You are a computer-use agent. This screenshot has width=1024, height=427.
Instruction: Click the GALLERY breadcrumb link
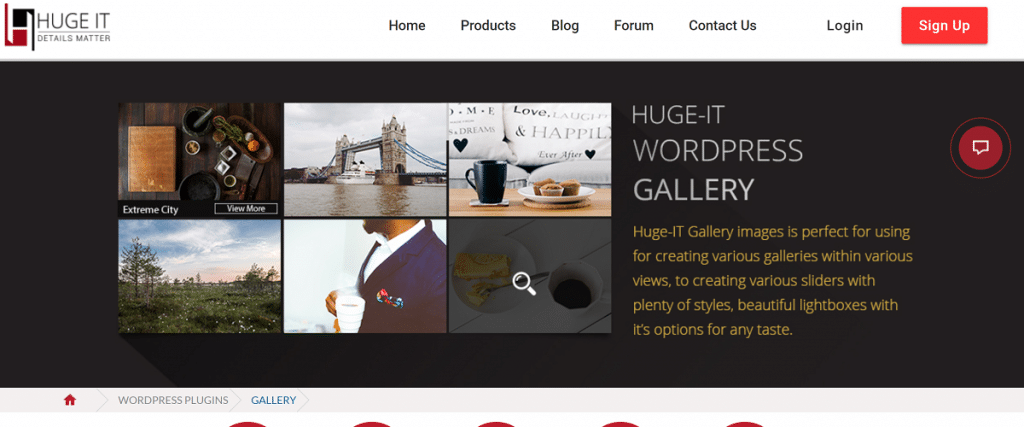tap(274, 400)
